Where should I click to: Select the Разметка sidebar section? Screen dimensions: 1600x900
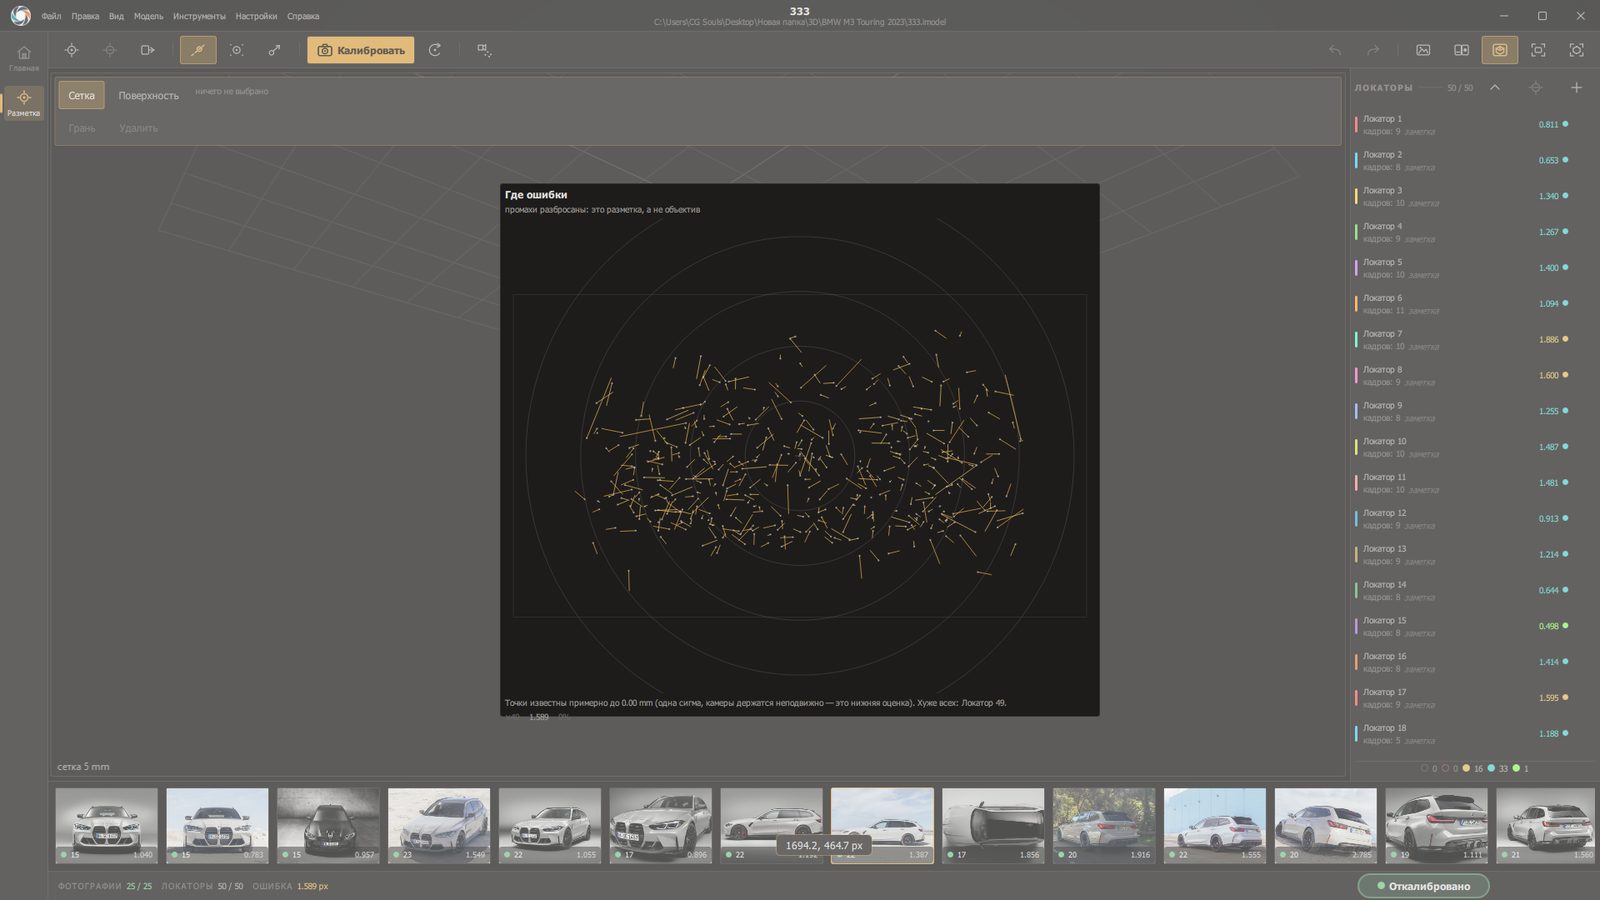pyautogui.click(x=24, y=102)
